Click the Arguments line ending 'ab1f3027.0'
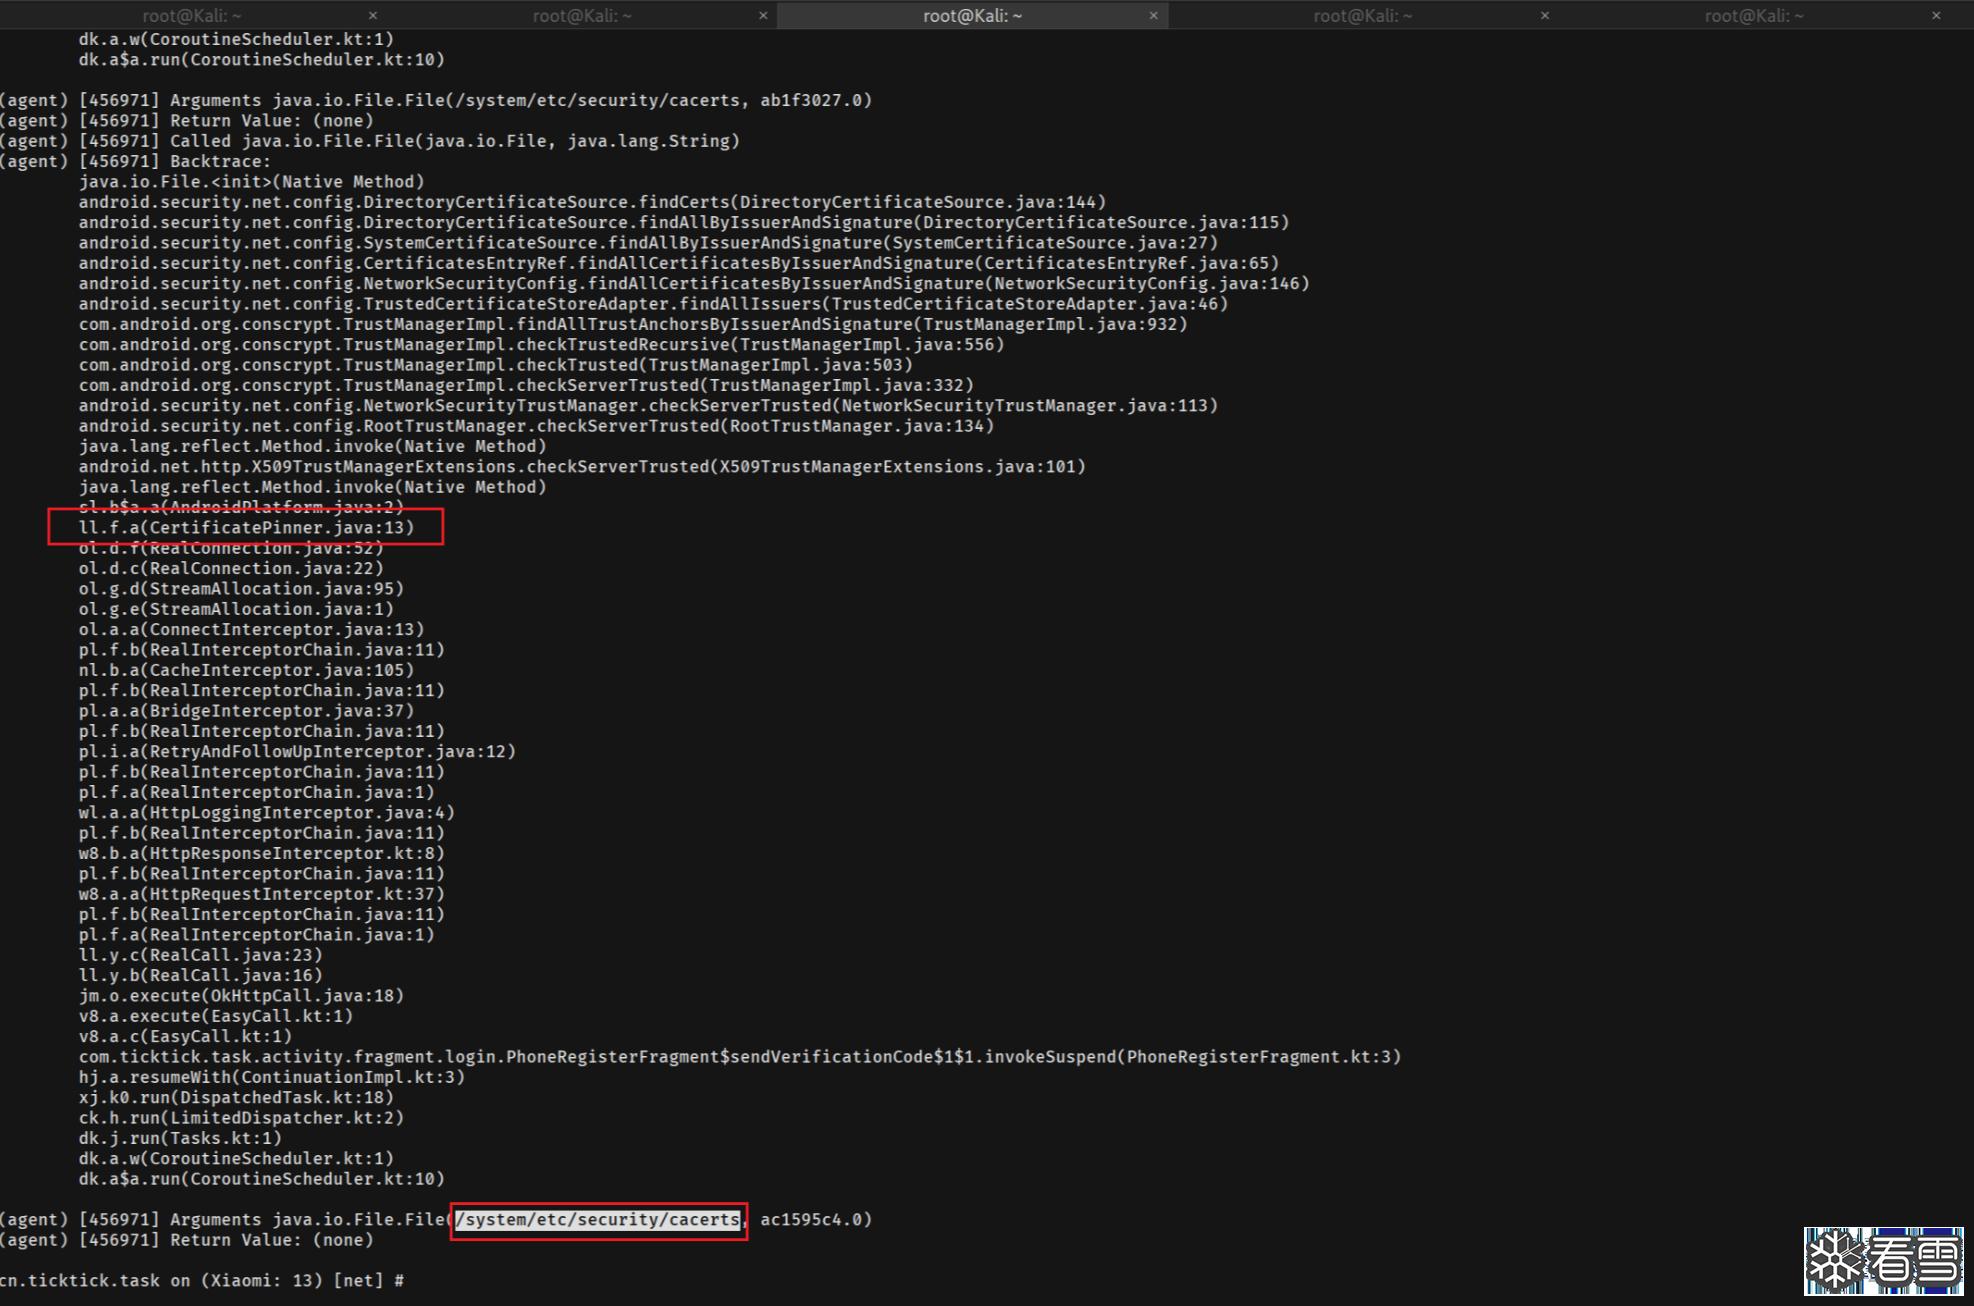 coord(436,100)
